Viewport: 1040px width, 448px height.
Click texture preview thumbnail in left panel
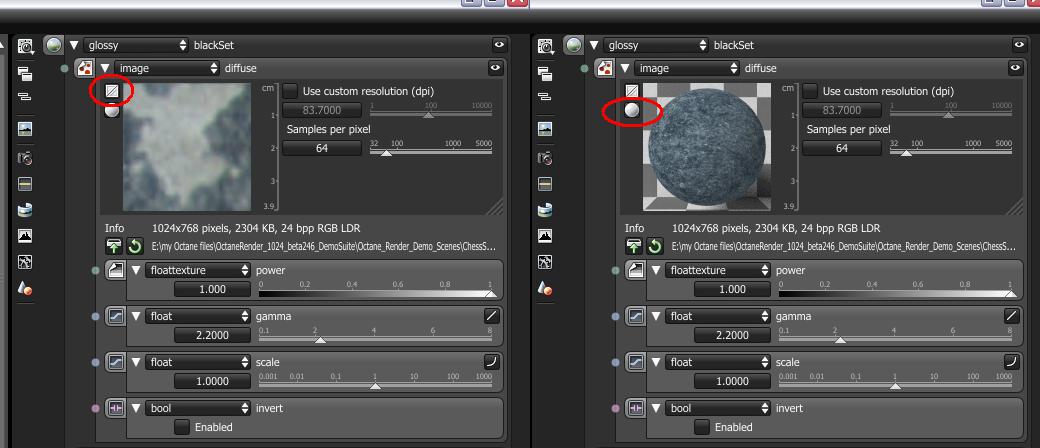(x=187, y=147)
